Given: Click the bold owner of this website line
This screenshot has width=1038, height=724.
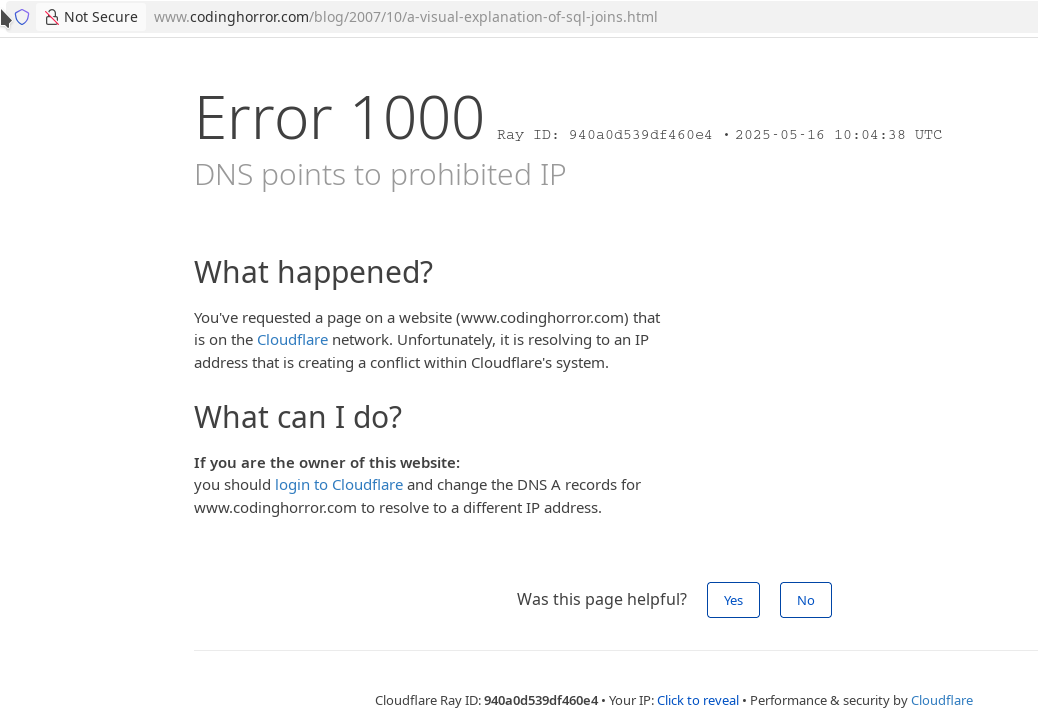Looking at the screenshot, I should [x=327, y=463].
